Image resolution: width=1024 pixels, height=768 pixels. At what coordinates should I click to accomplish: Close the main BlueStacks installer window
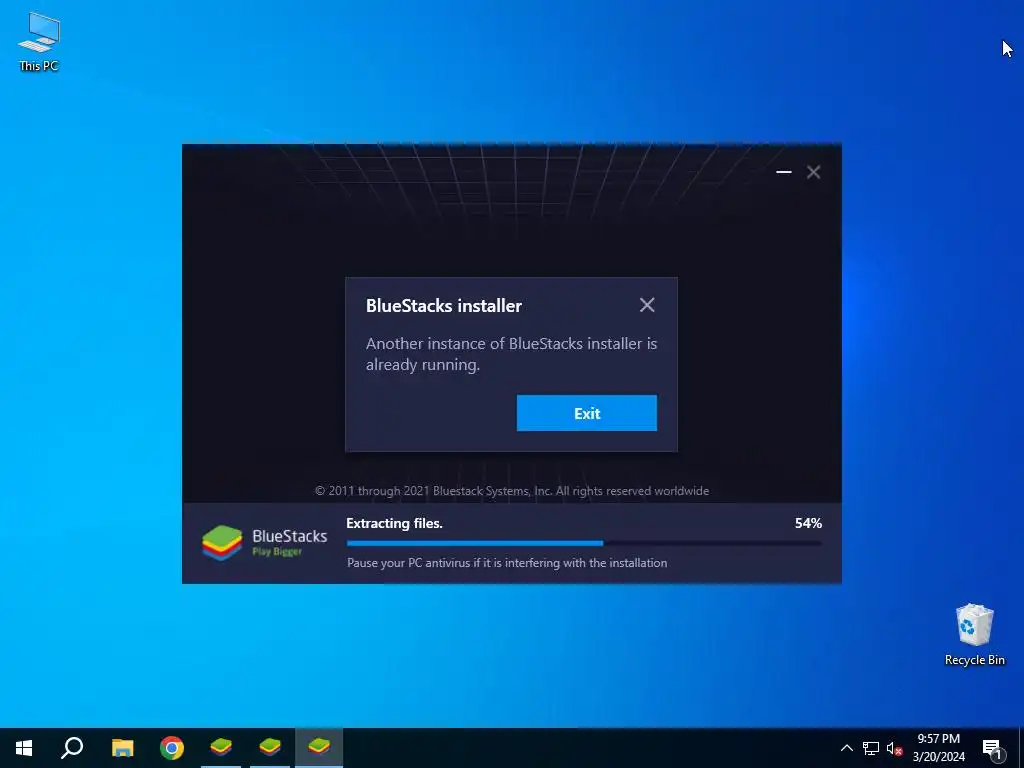(x=813, y=172)
